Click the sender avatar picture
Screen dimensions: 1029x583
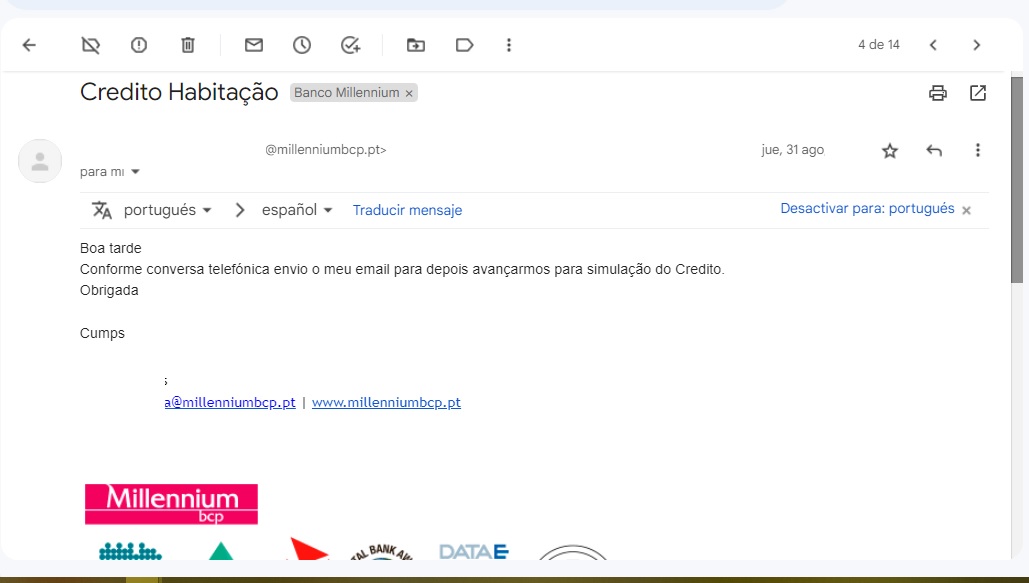coord(40,161)
